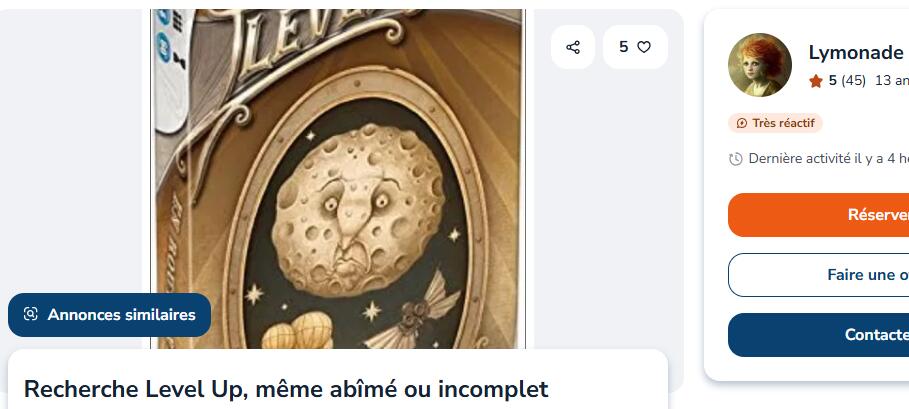The height and width of the screenshot is (409, 909).
Task: Click the favorites count number 5
Action: (624, 47)
